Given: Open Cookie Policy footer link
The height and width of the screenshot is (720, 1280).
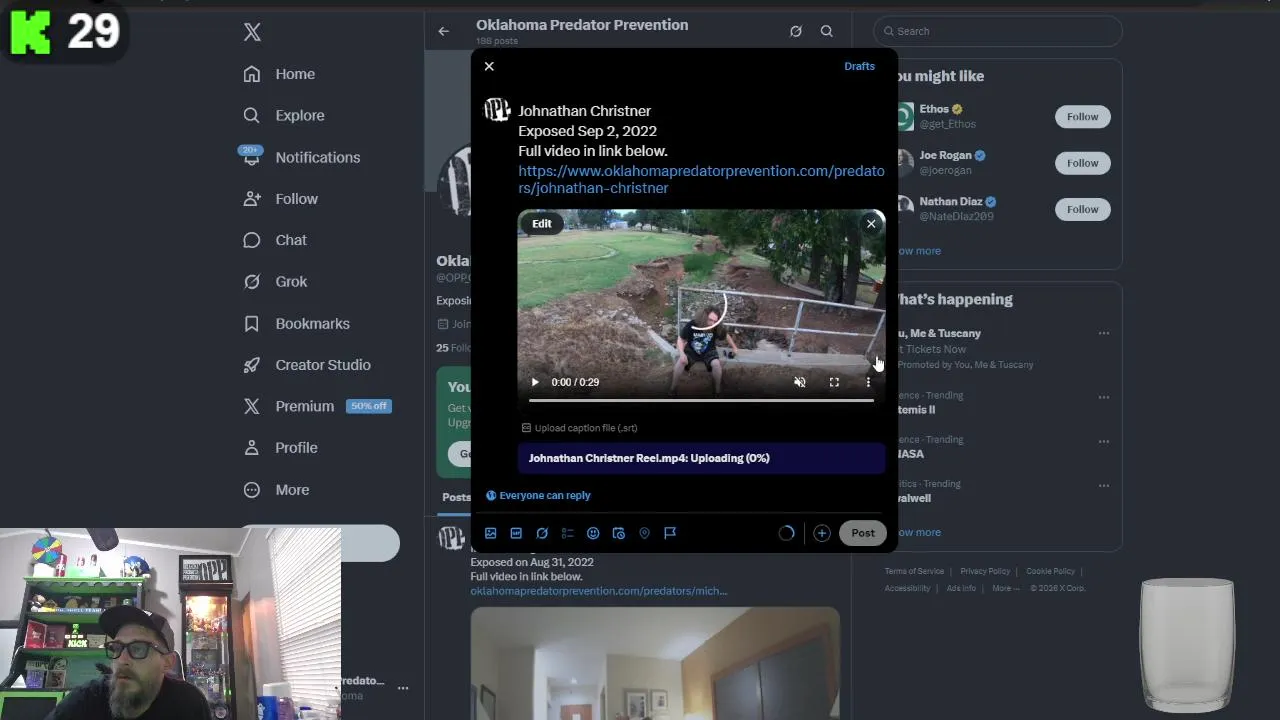Looking at the screenshot, I should [1050, 571].
